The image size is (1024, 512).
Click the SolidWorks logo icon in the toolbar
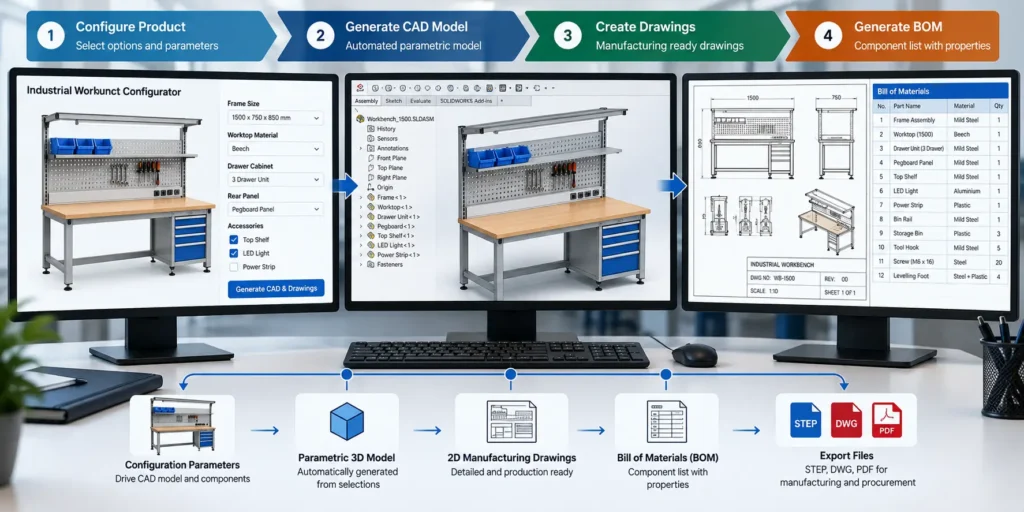359,88
